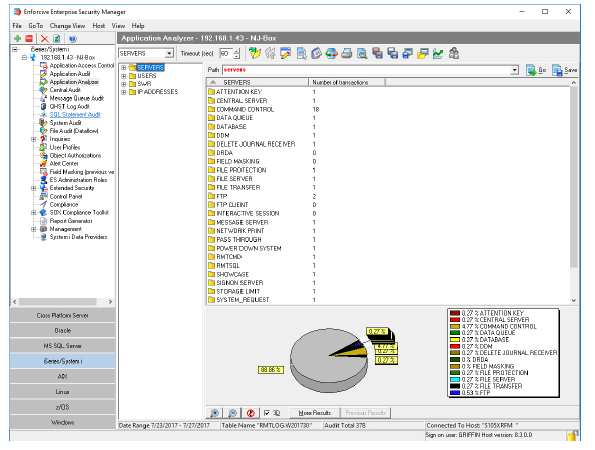This screenshot has height=450, width=595.
Task: Select the MS SQL Server platform panel
Action: point(63,346)
